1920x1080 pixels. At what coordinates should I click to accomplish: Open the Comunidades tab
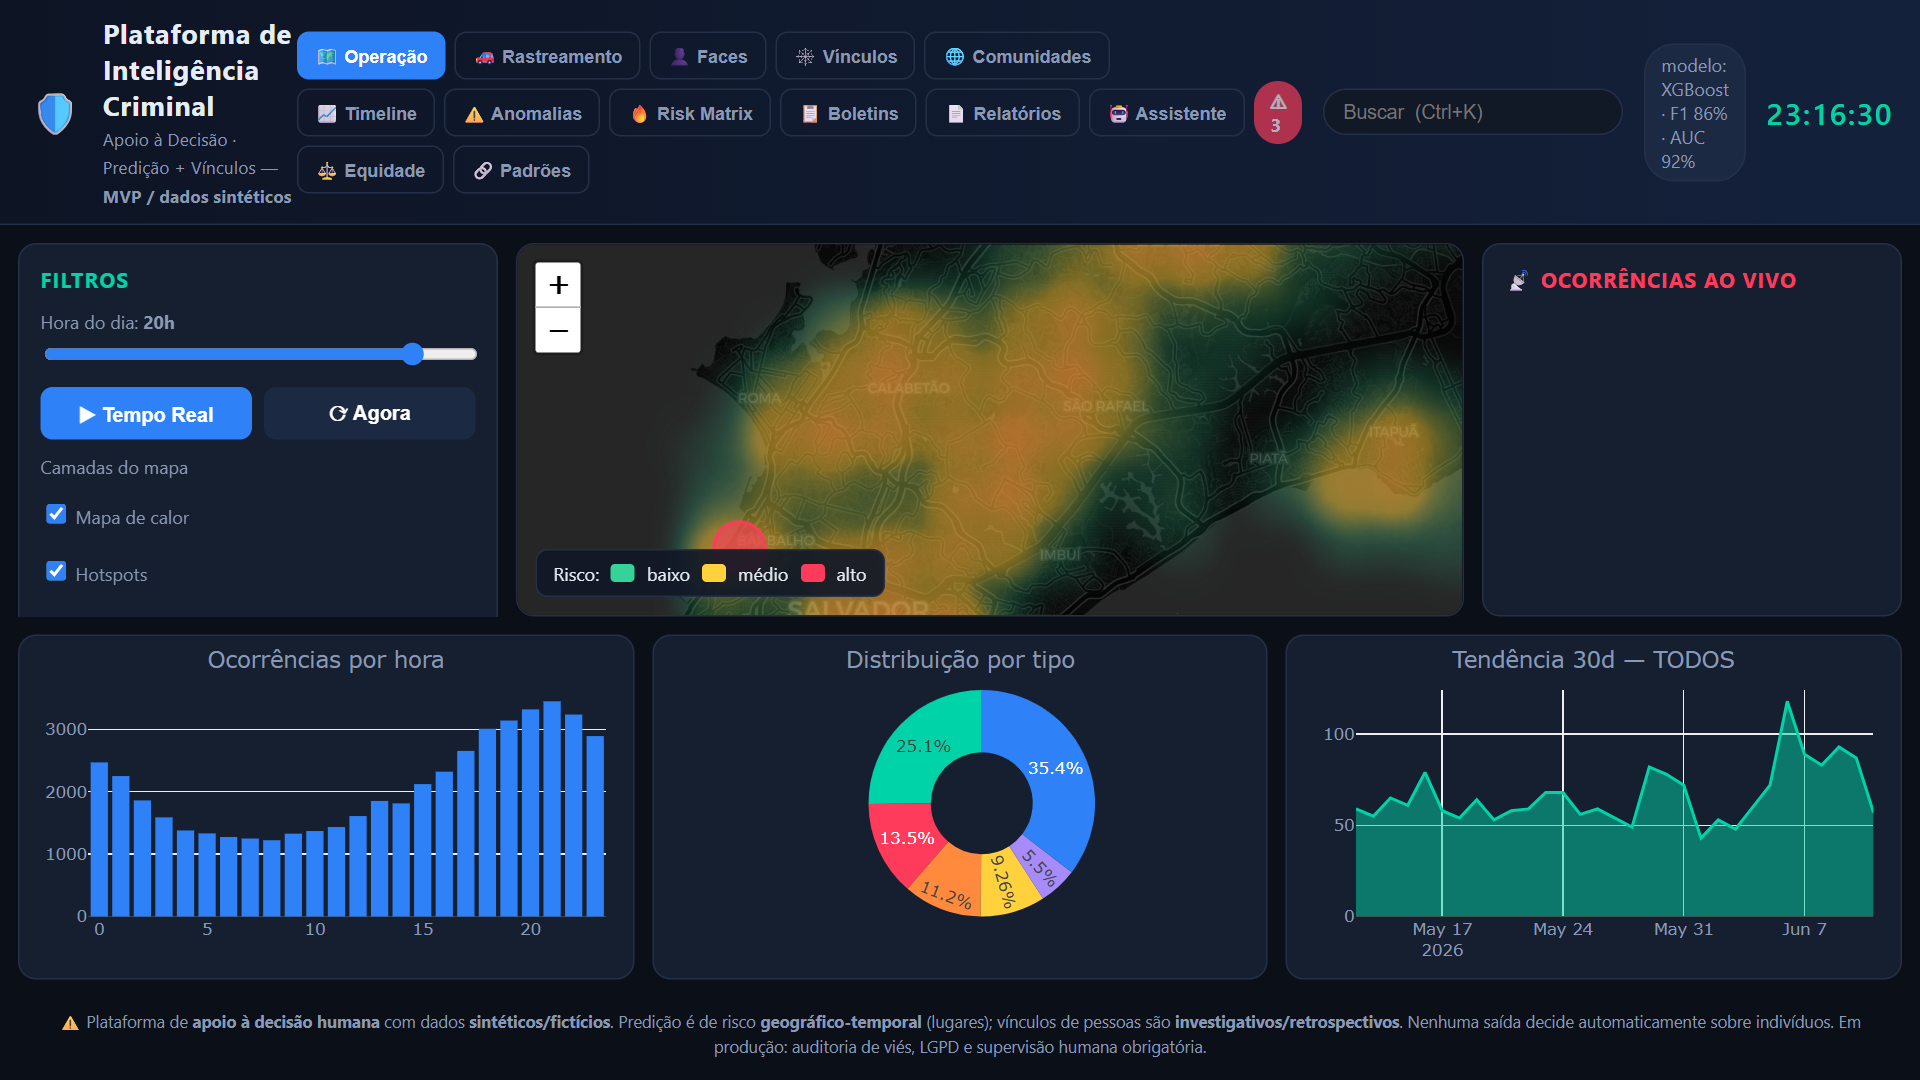[x=1016, y=56]
